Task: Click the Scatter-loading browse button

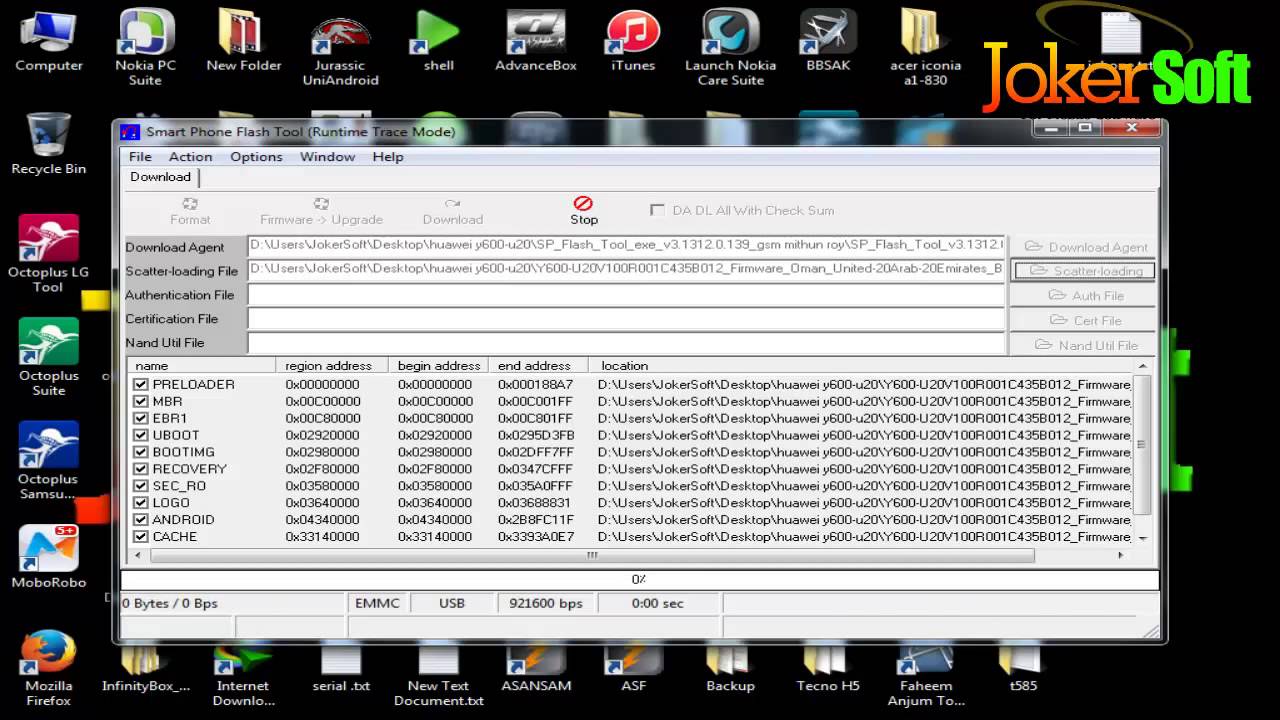Action: pos(1084,271)
